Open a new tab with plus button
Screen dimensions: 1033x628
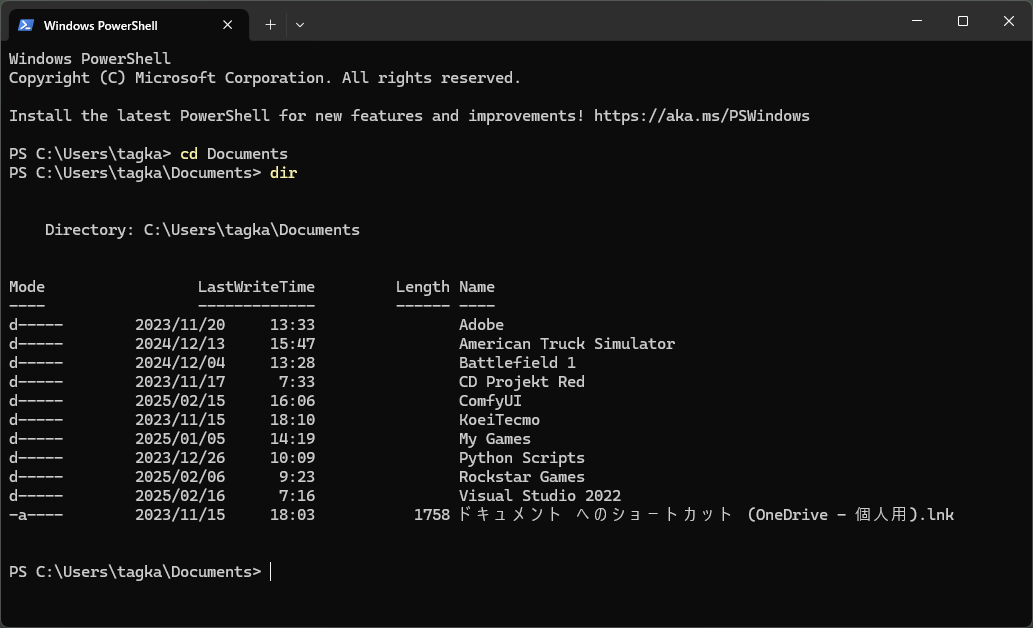[x=270, y=25]
